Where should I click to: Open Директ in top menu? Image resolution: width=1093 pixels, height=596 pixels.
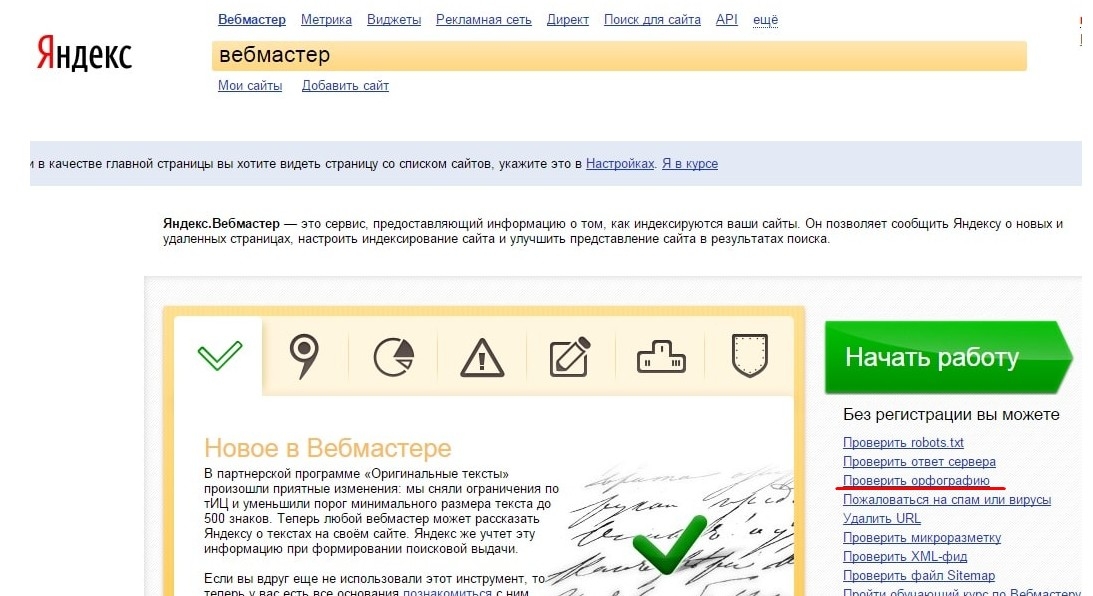[x=567, y=20]
